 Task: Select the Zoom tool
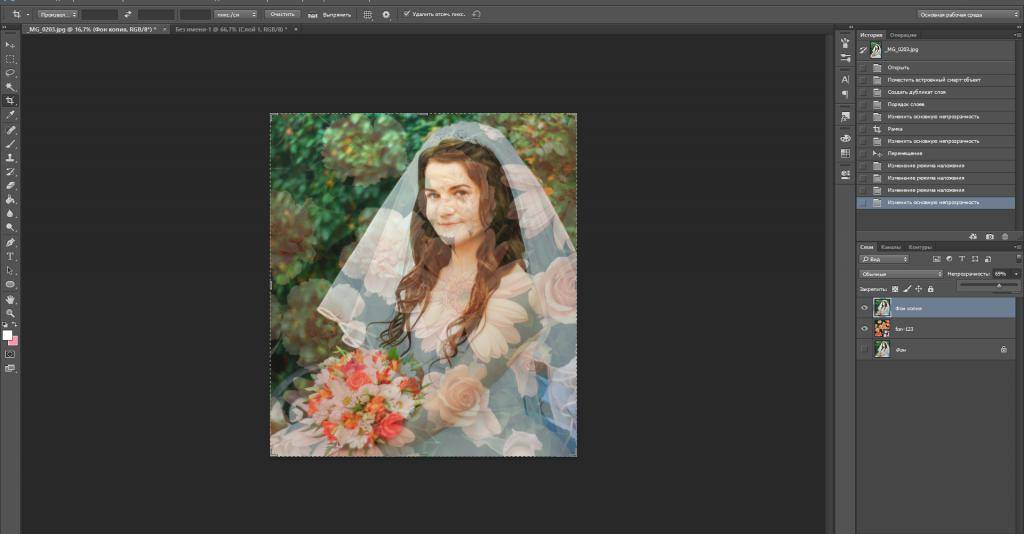(x=10, y=313)
